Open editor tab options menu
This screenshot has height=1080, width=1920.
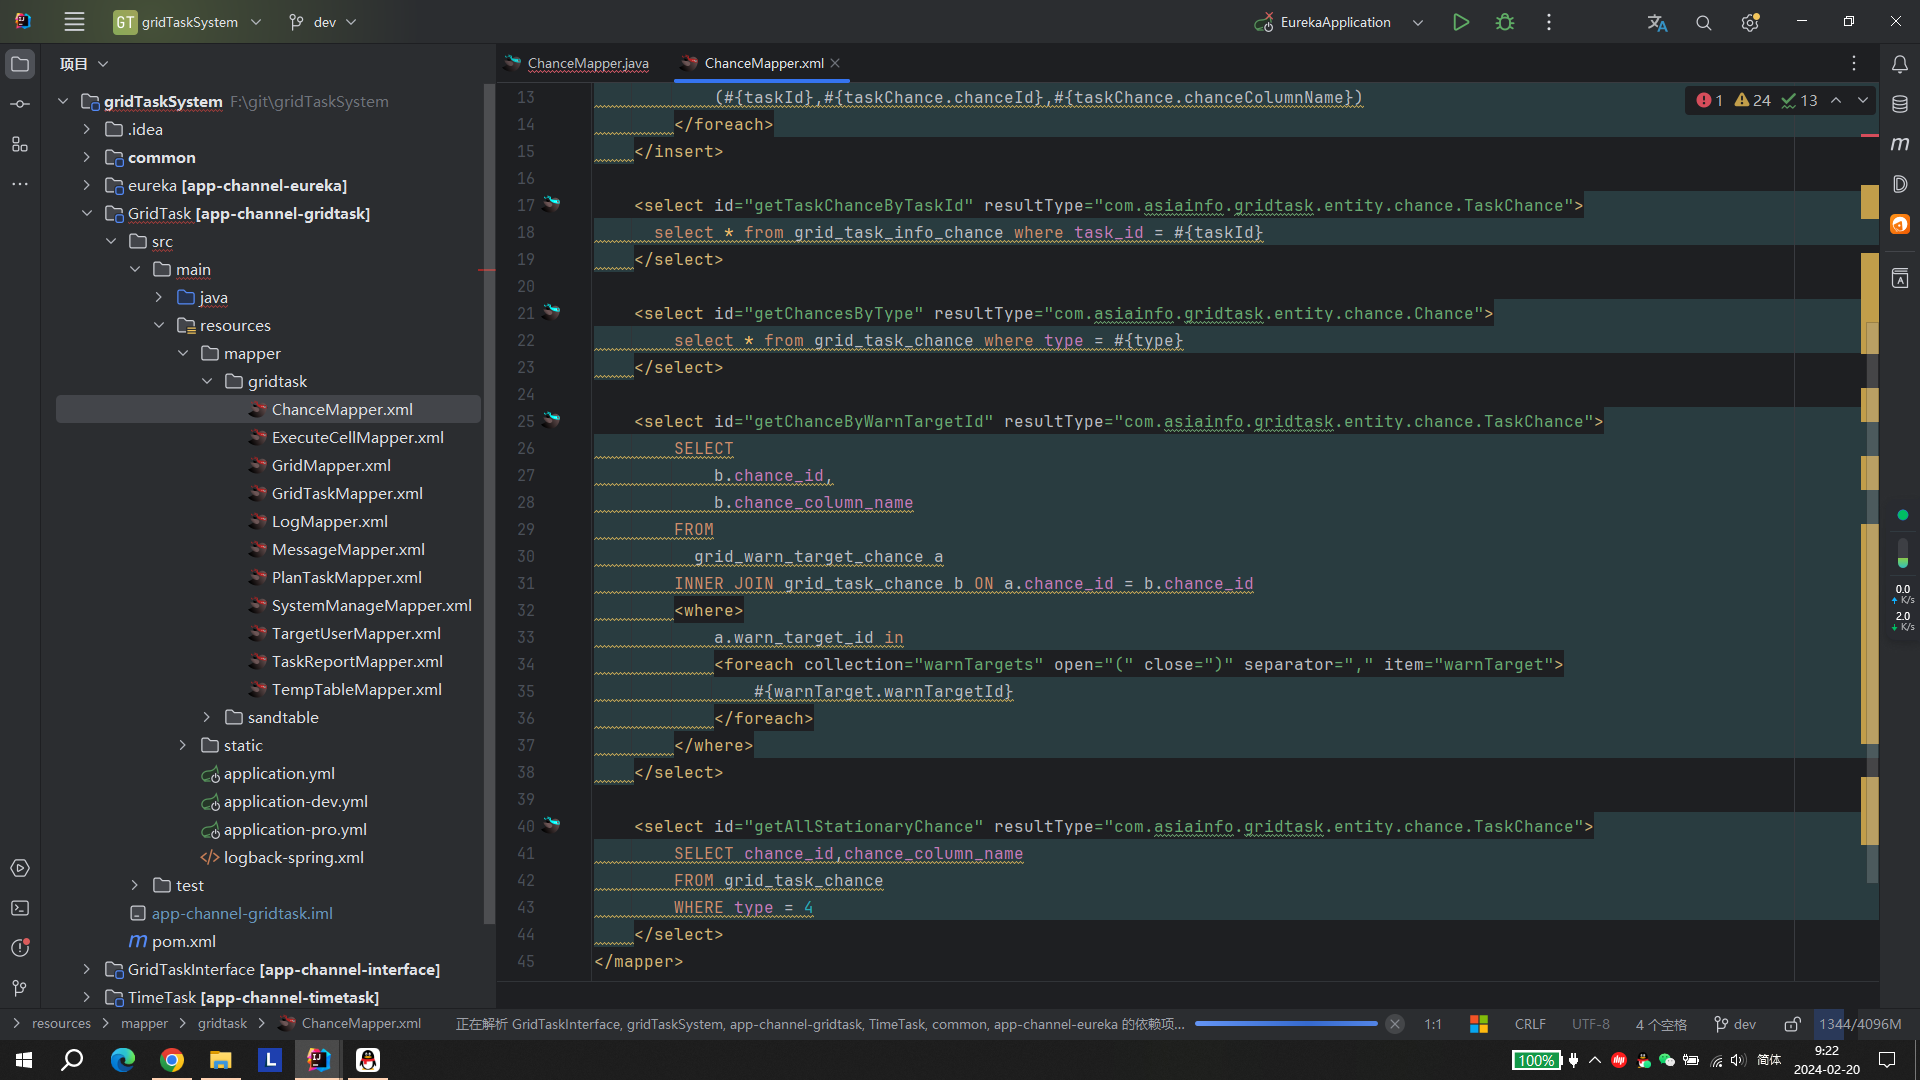click(x=1854, y=63)
